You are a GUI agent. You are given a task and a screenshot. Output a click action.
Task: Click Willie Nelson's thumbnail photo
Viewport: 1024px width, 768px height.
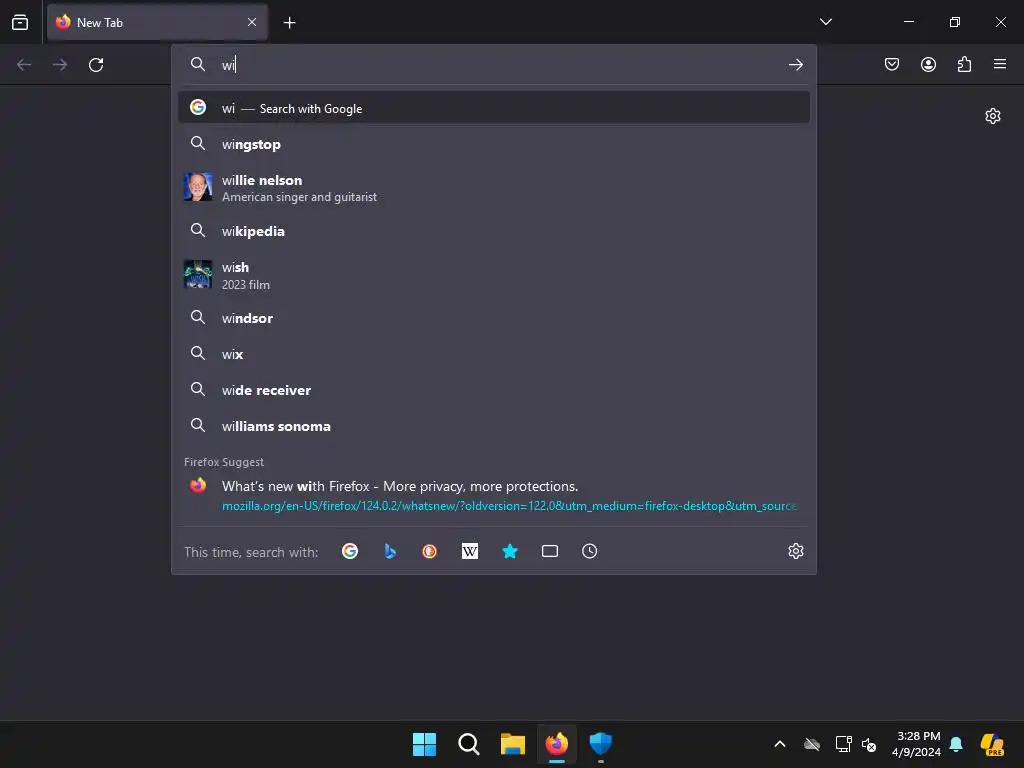point(198,187)
